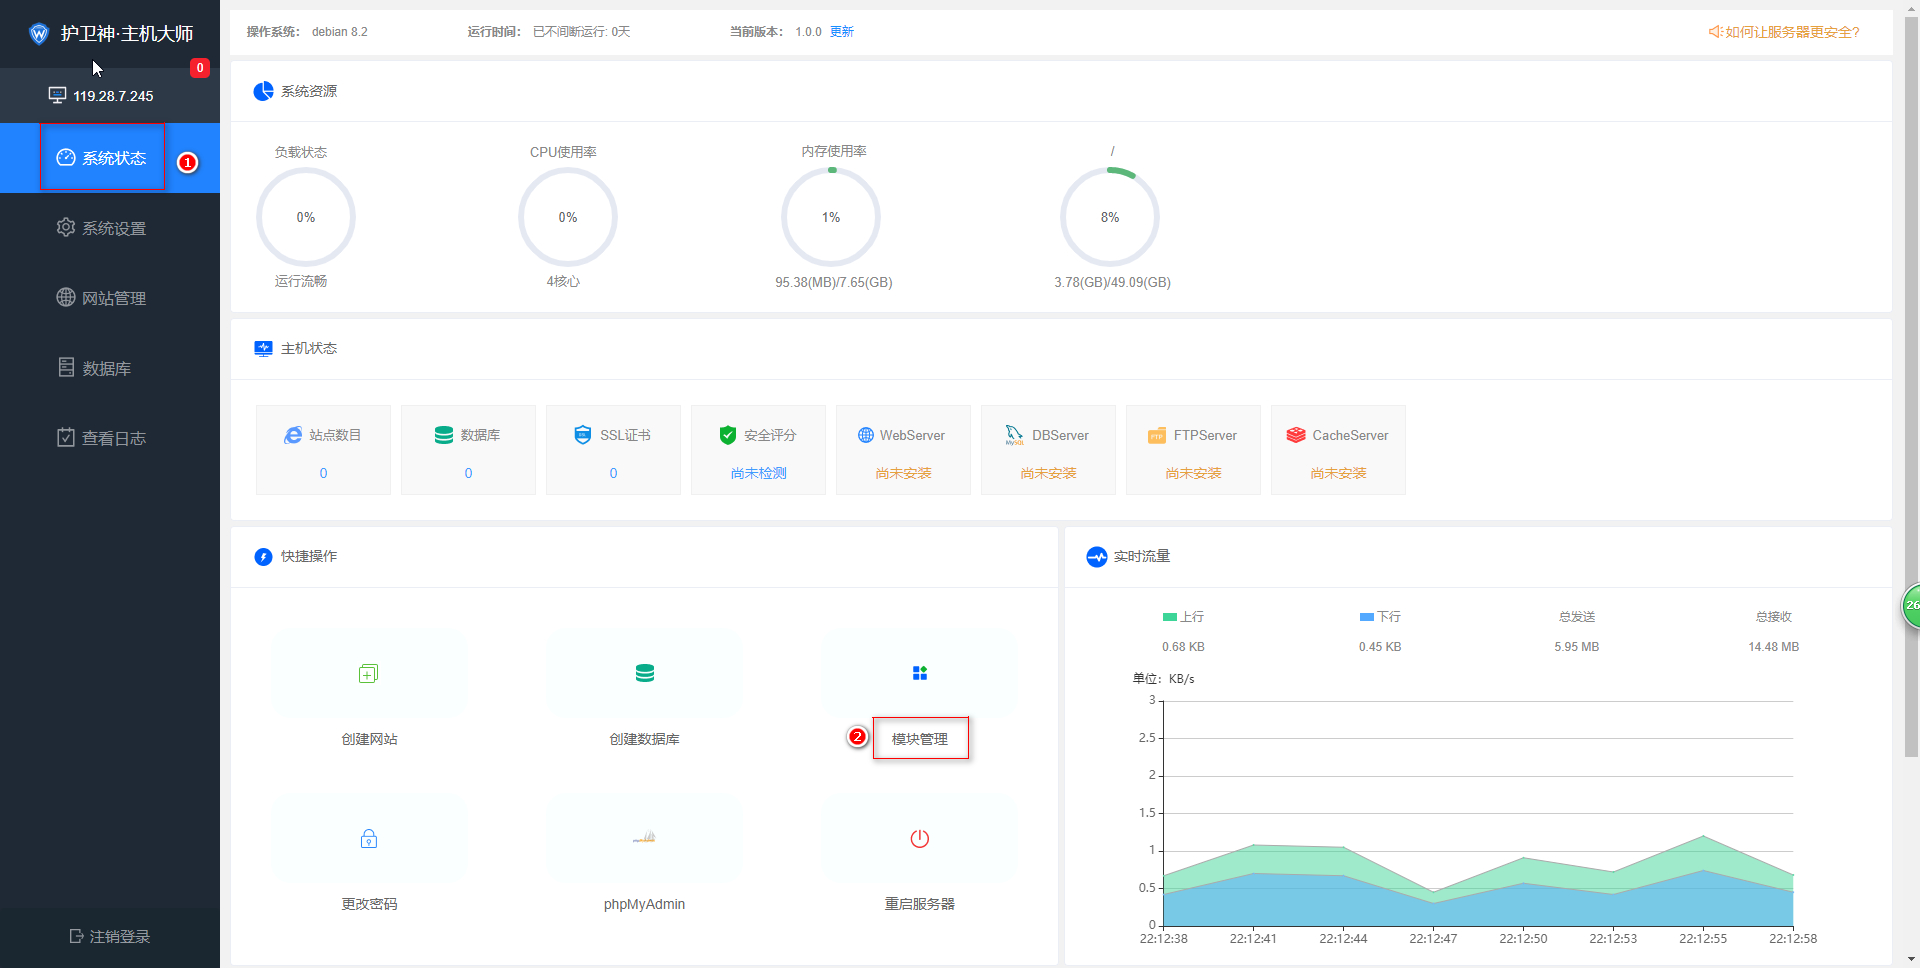Toggle the 下行 legend in traffic chart
Screen dimensions: 1920x968
1381,617
